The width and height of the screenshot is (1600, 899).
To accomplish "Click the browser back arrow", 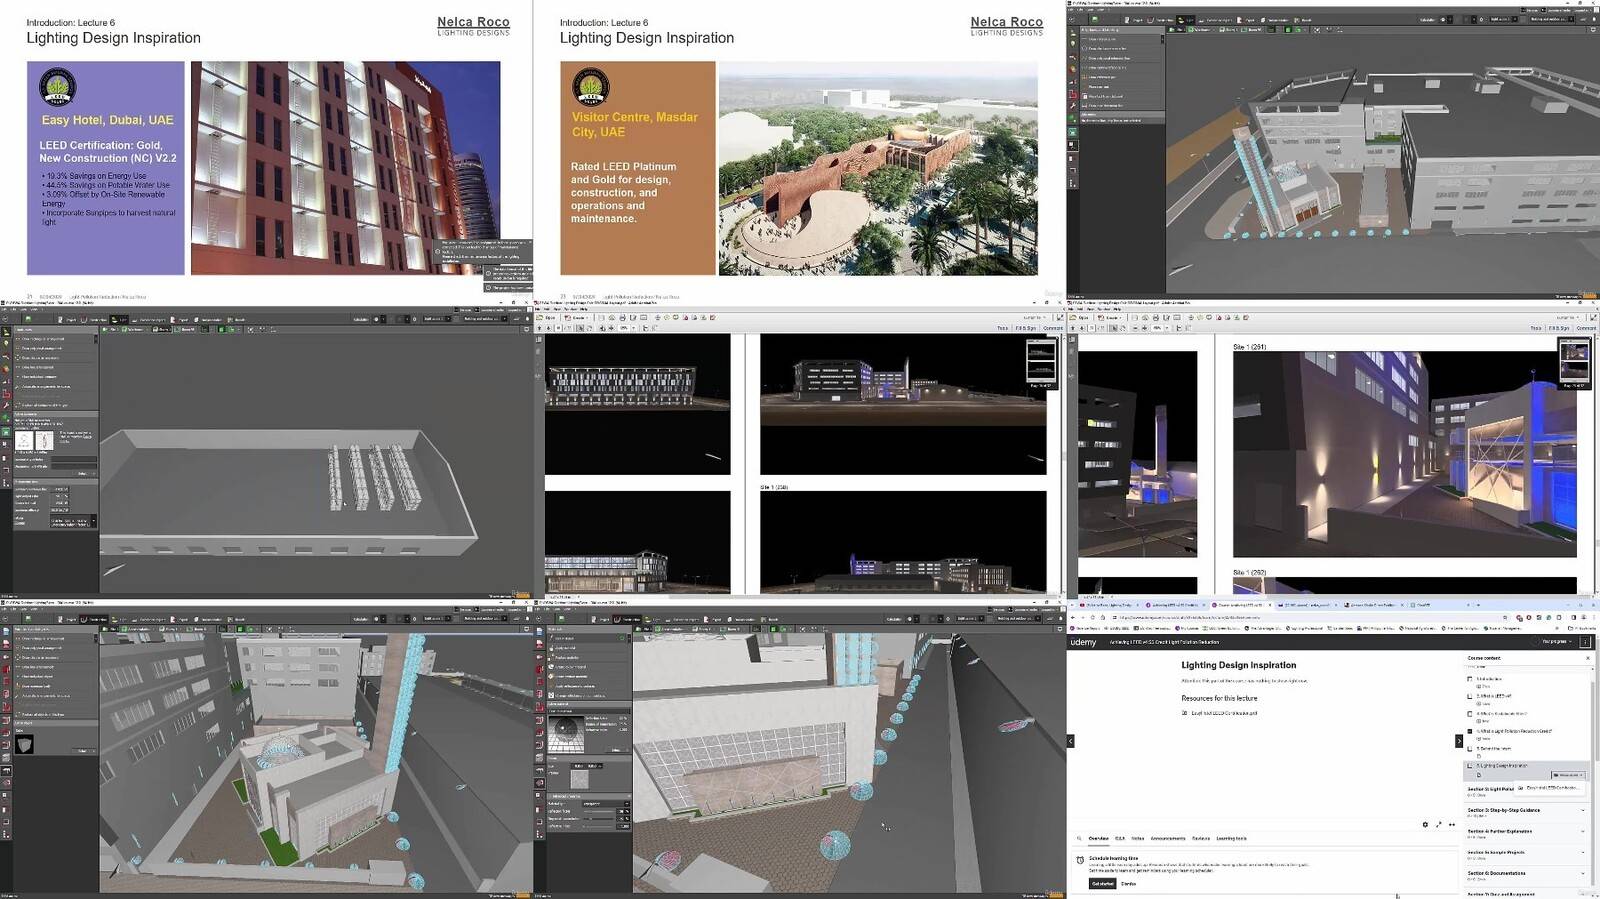I will [x=1073, y=617].
